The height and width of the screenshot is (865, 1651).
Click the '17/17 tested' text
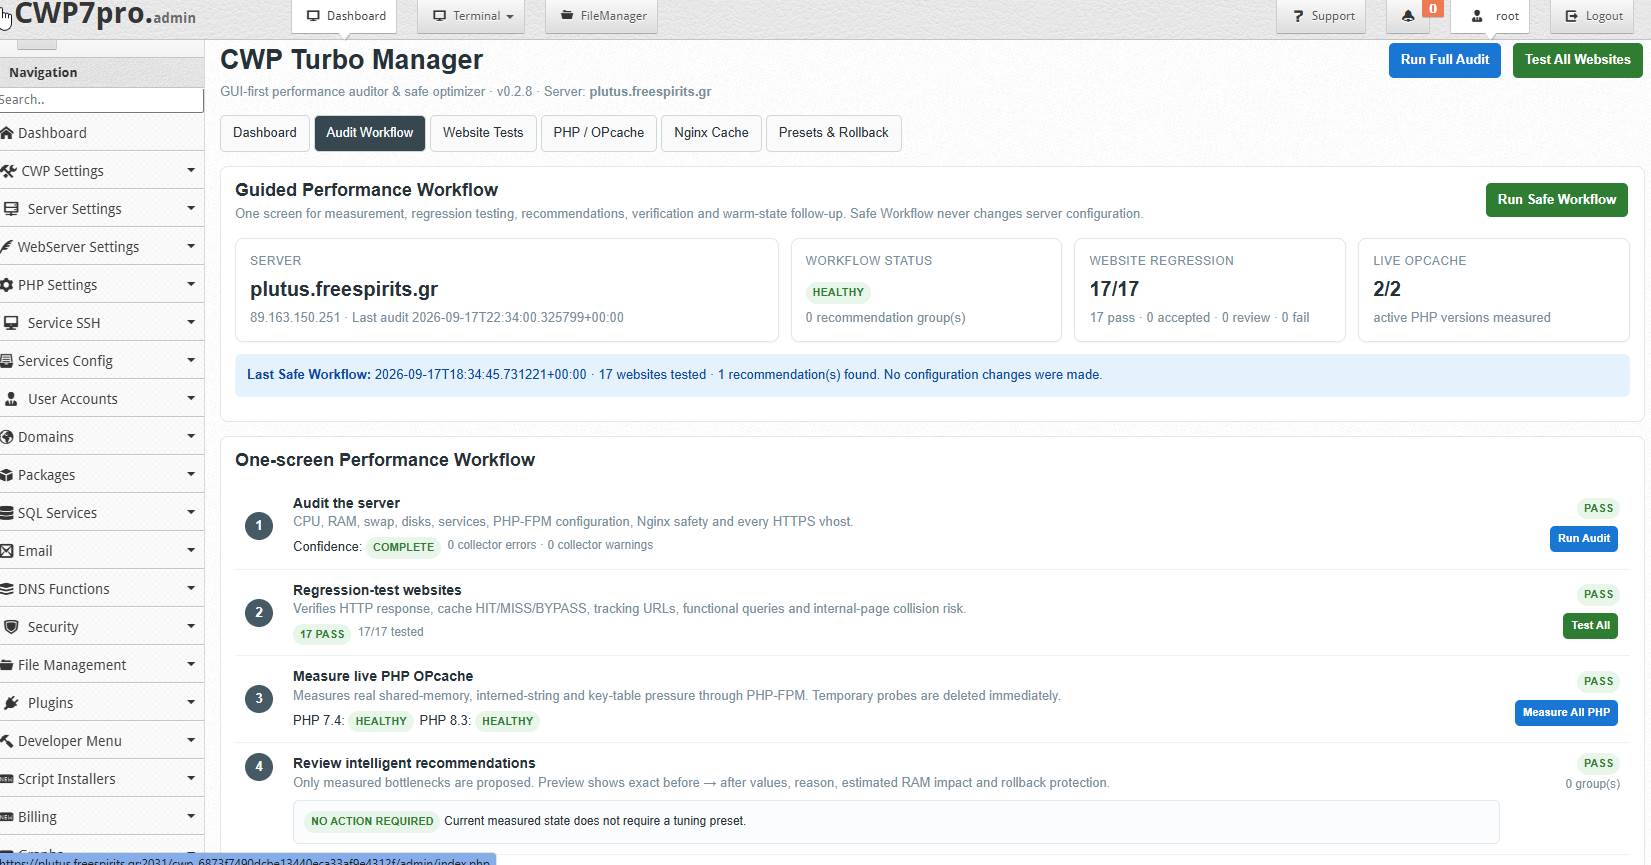pos(391,632)
